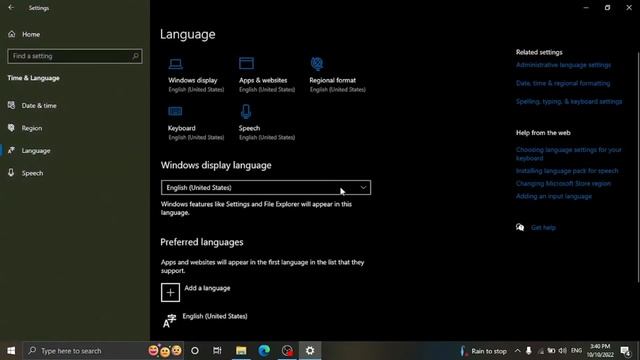The width and height of the screenshot is (640, 360).
Task: Open File Explorer from the taskbar
Action: pyautogui.click(x=241, y=351)
